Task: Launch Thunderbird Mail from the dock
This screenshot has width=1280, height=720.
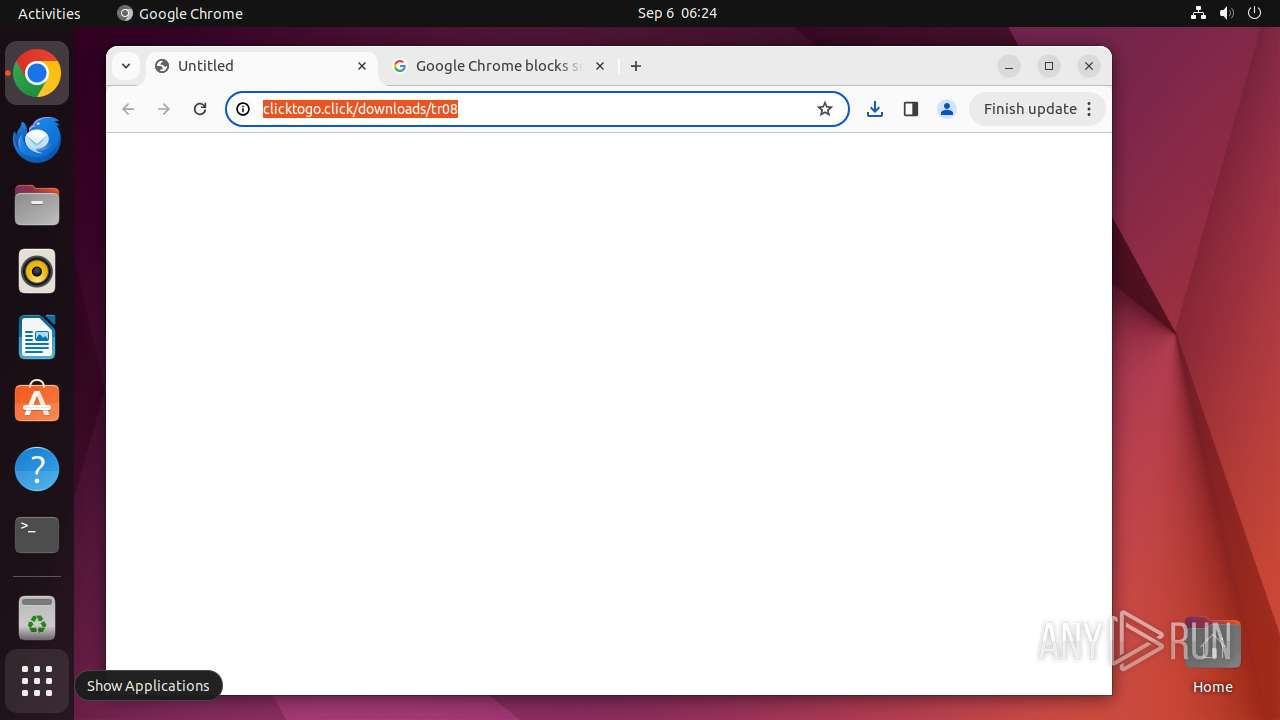Action: [x=37, y=139]
